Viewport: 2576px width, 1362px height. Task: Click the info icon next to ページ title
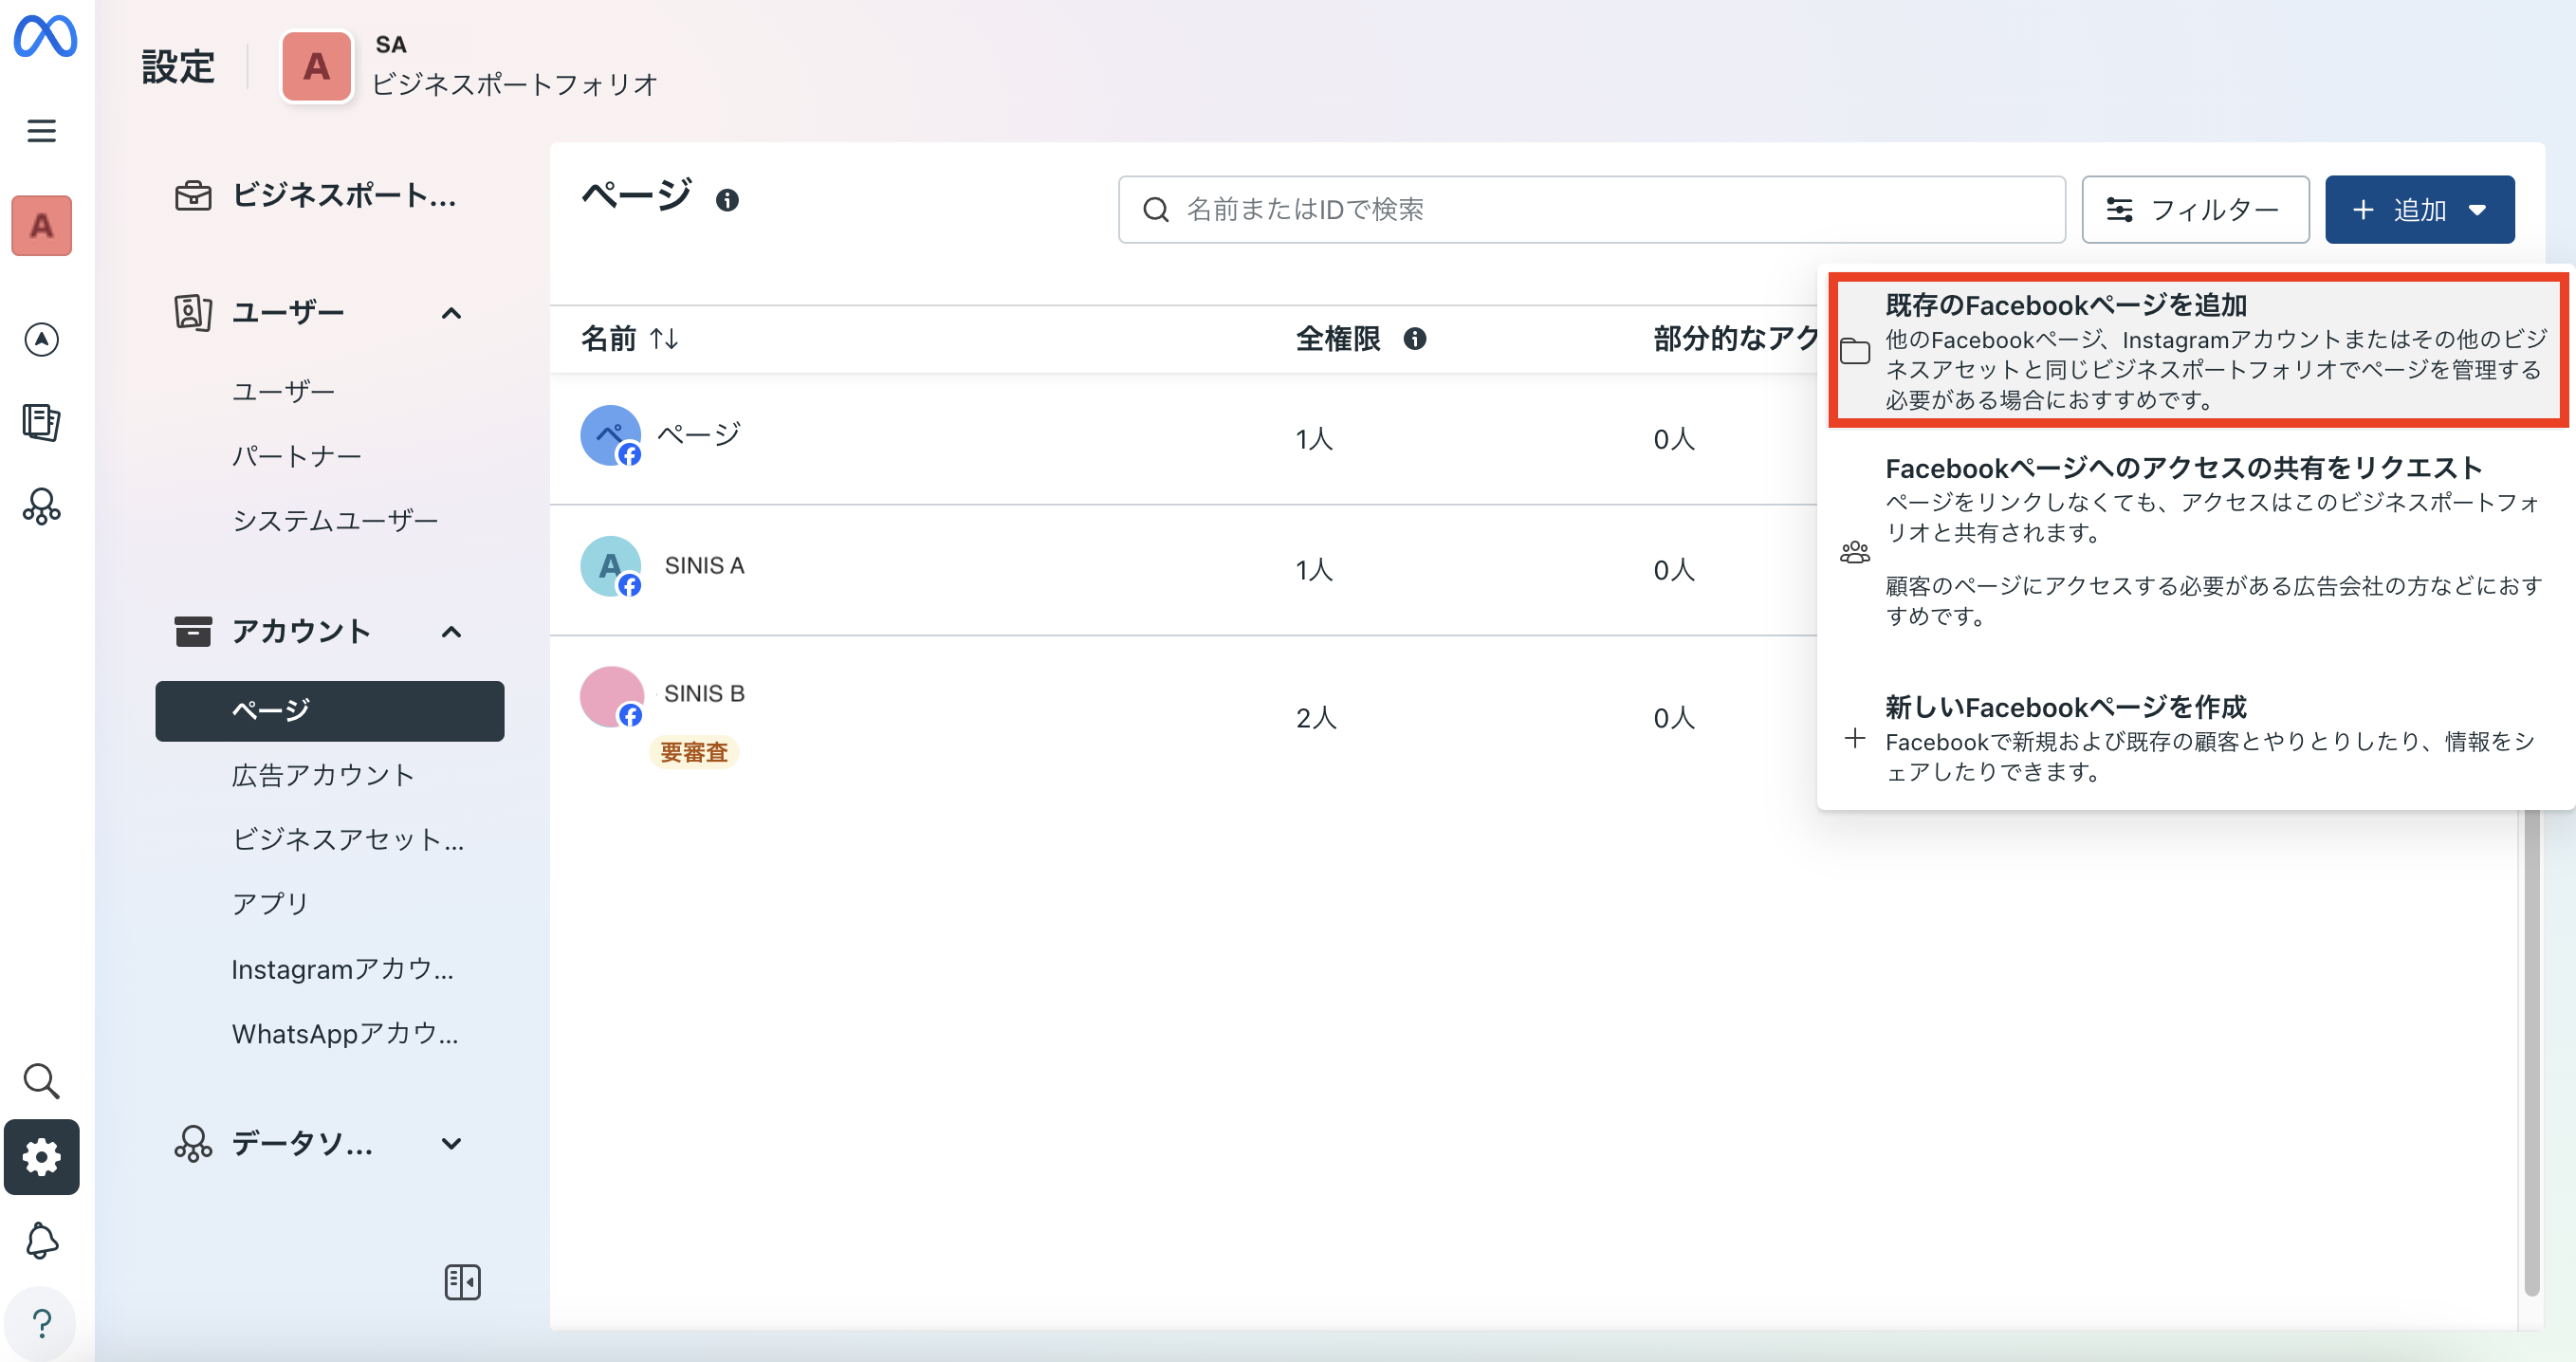click(727, 200)
